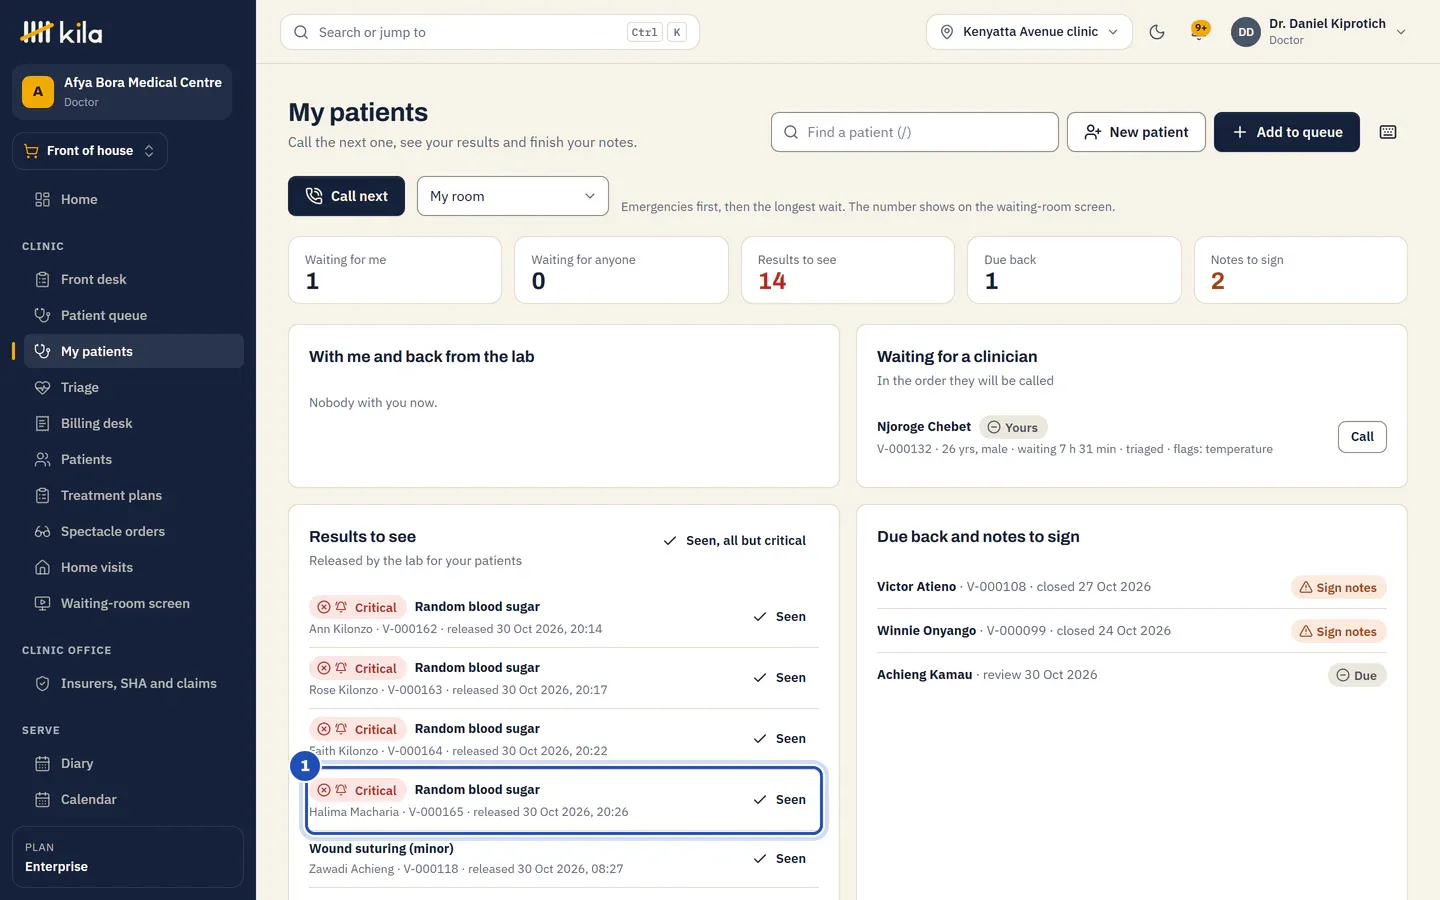Click the Home visits house icon

pos(42,567)
